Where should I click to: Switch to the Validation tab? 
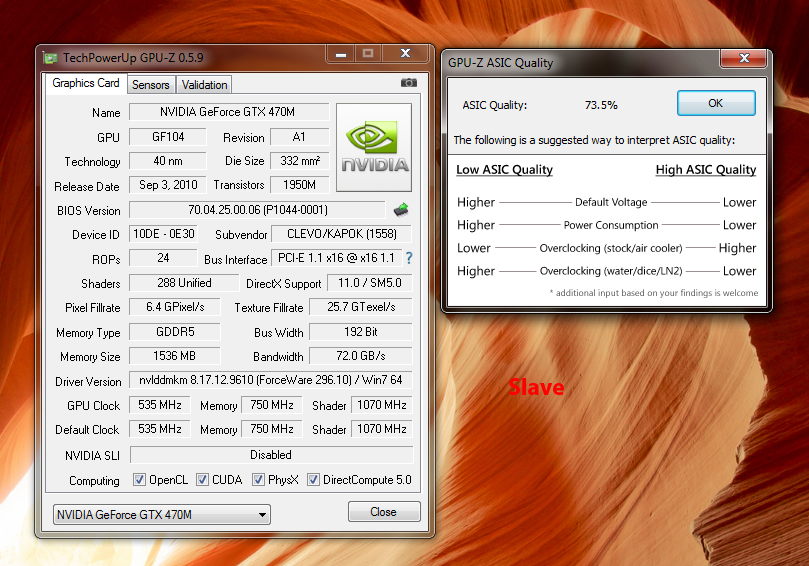click(204, 85)
